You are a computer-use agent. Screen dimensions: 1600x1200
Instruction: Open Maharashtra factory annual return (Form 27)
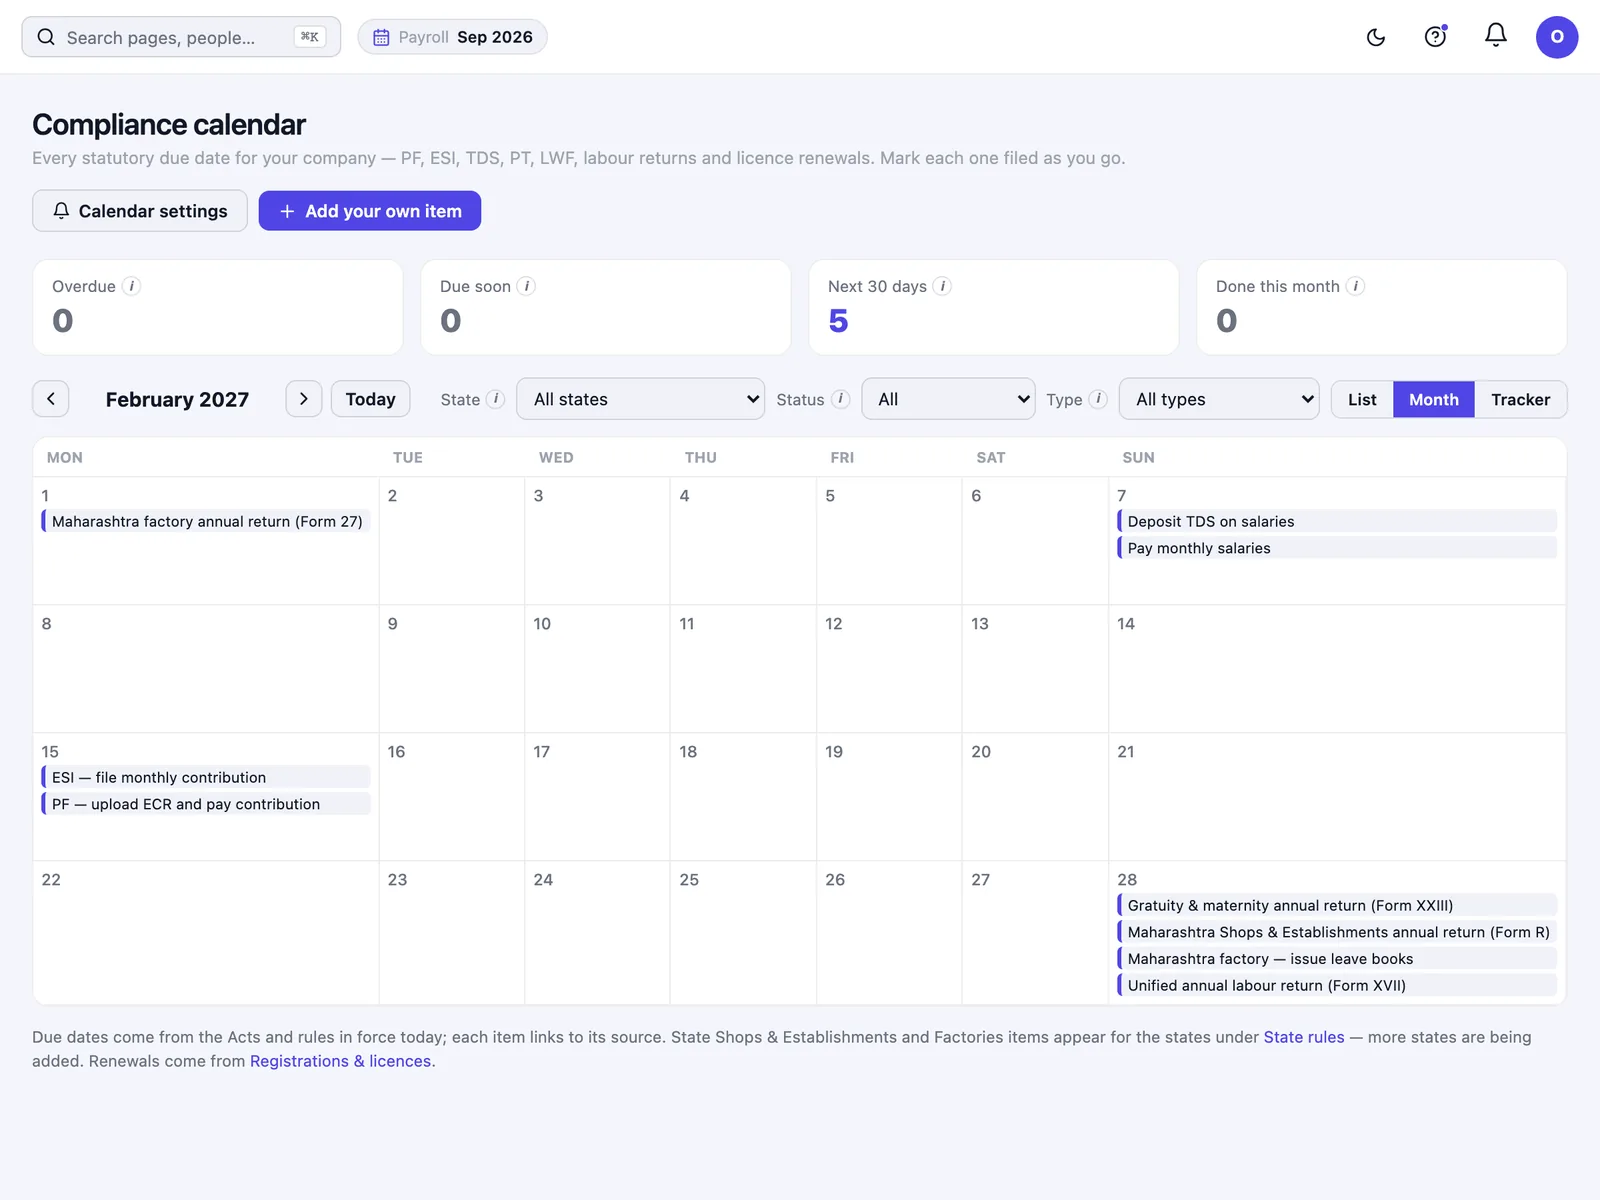coord(206,521)
